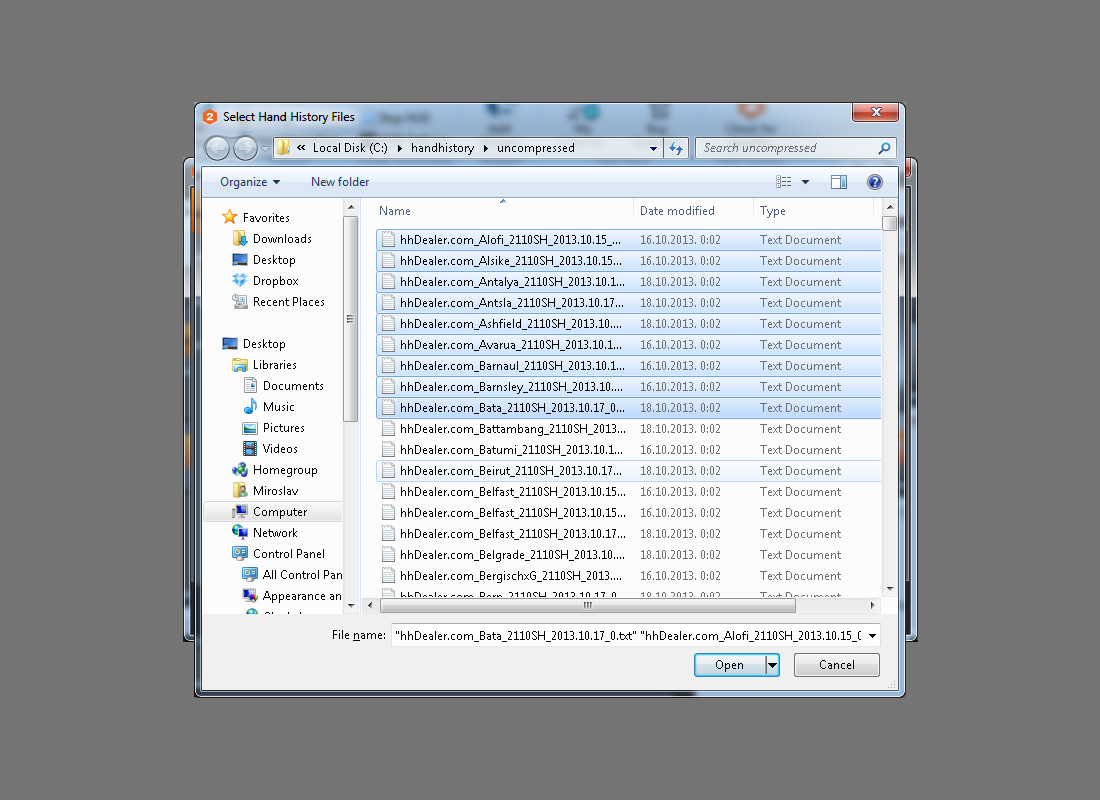Select the Beirut hand history file
Image resolution: width=1100 pixels, height=800 pixels.
click(x=511, y=471)
